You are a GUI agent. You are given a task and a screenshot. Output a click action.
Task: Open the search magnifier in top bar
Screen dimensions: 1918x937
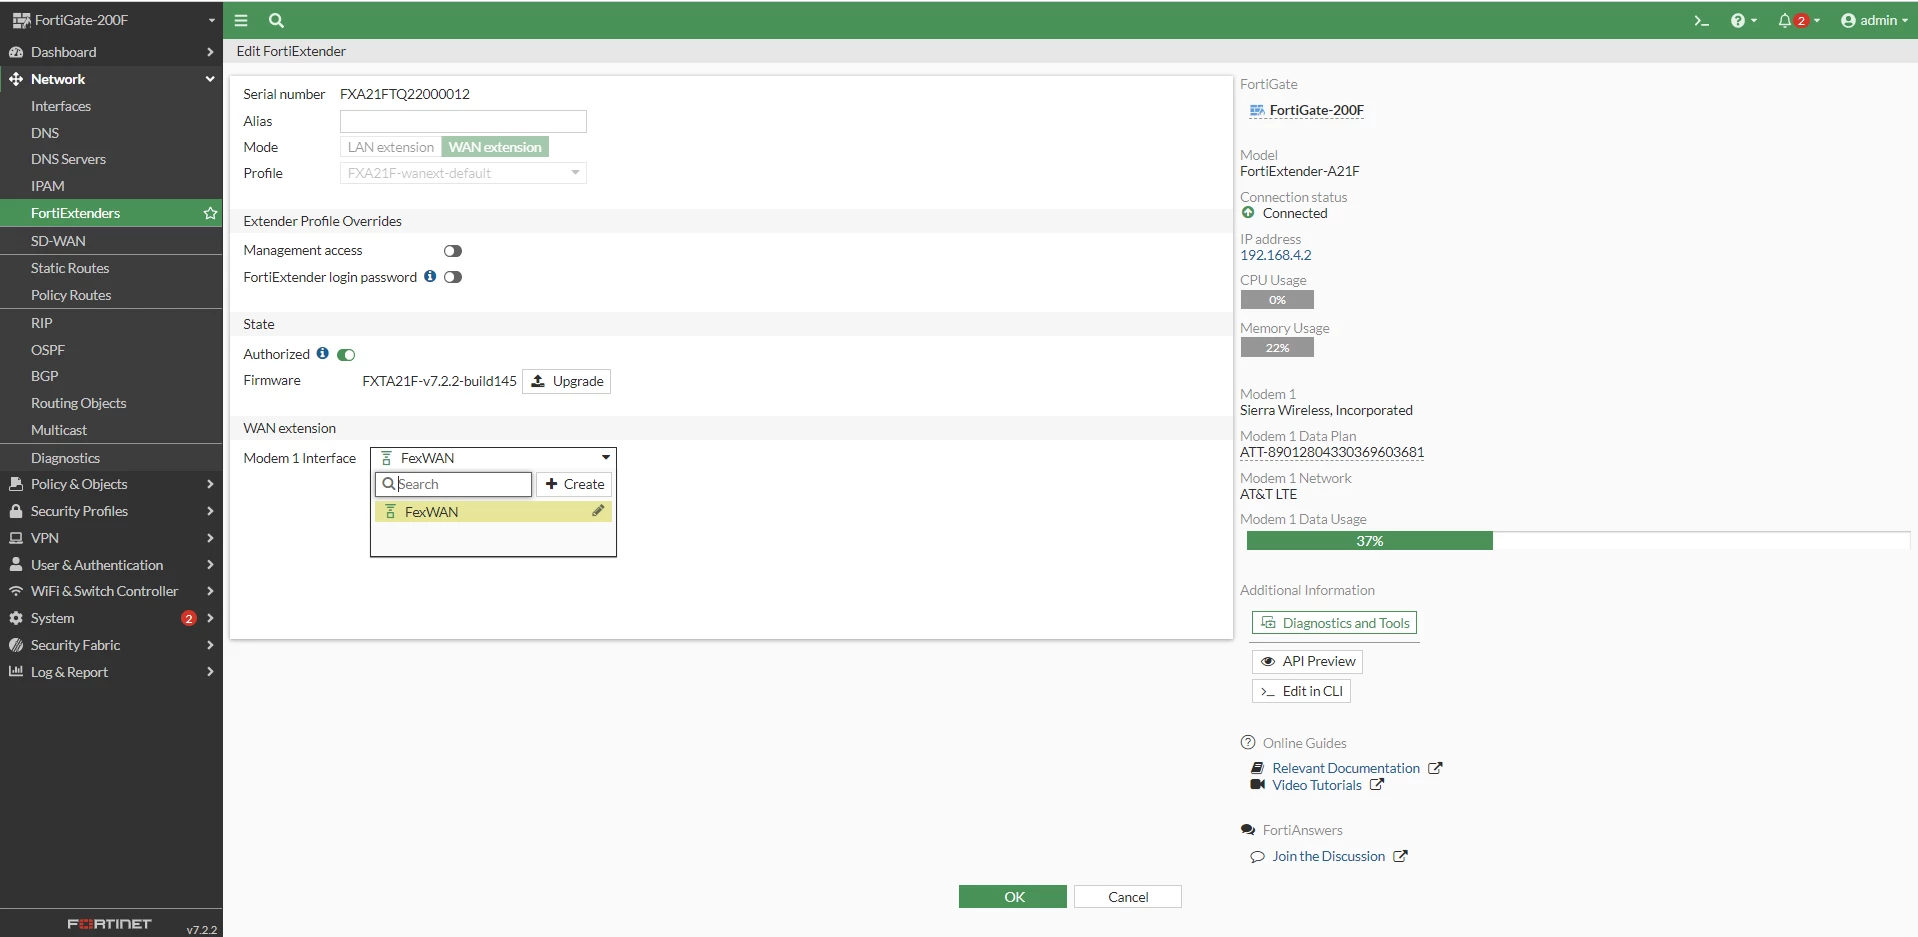(x=276, y=20)
